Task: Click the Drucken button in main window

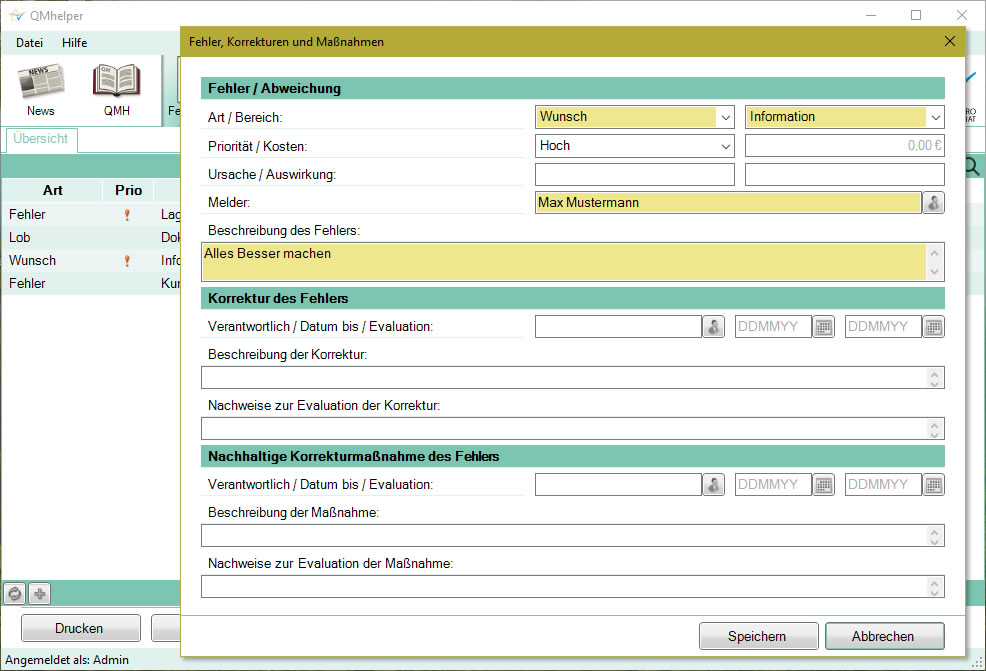Action: (80, 628)
